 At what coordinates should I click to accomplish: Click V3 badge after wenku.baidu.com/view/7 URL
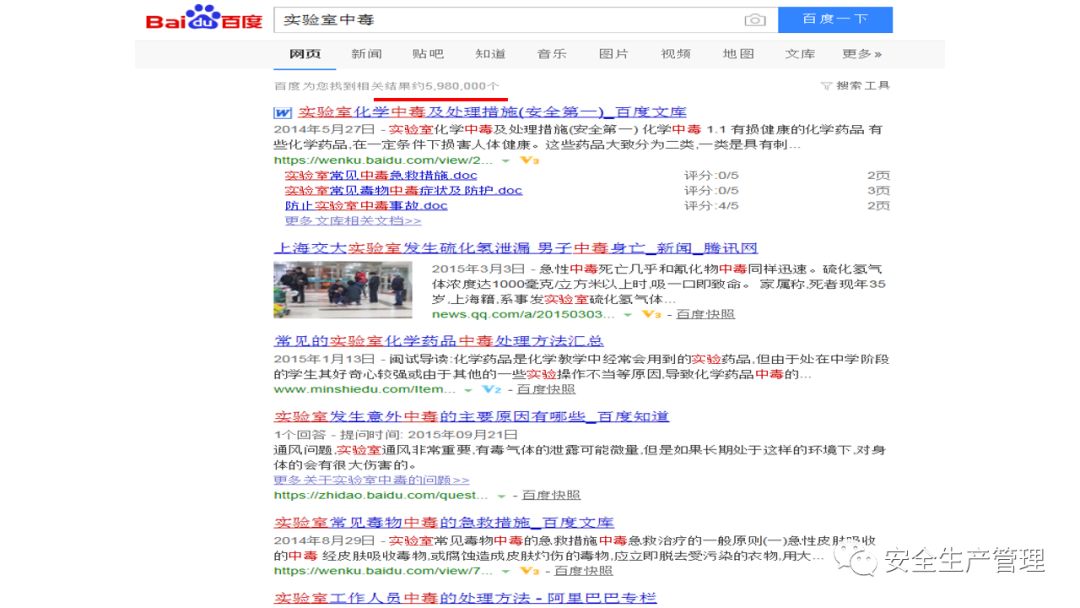pyautogui.click(x=529, y=571)
